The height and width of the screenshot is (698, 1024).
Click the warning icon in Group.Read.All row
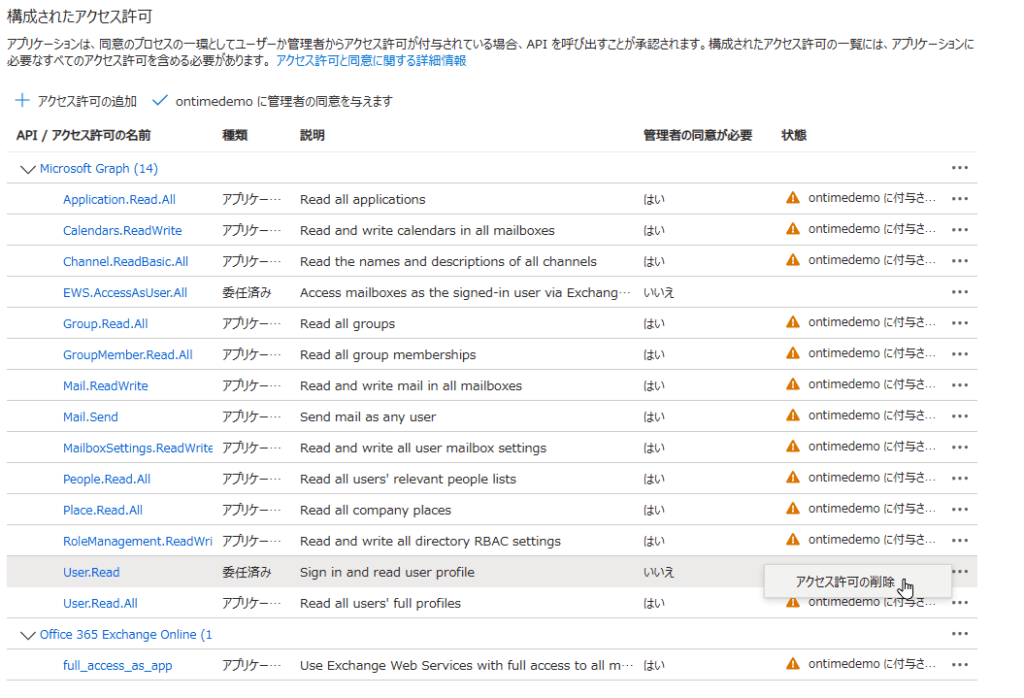click(793, 322)
